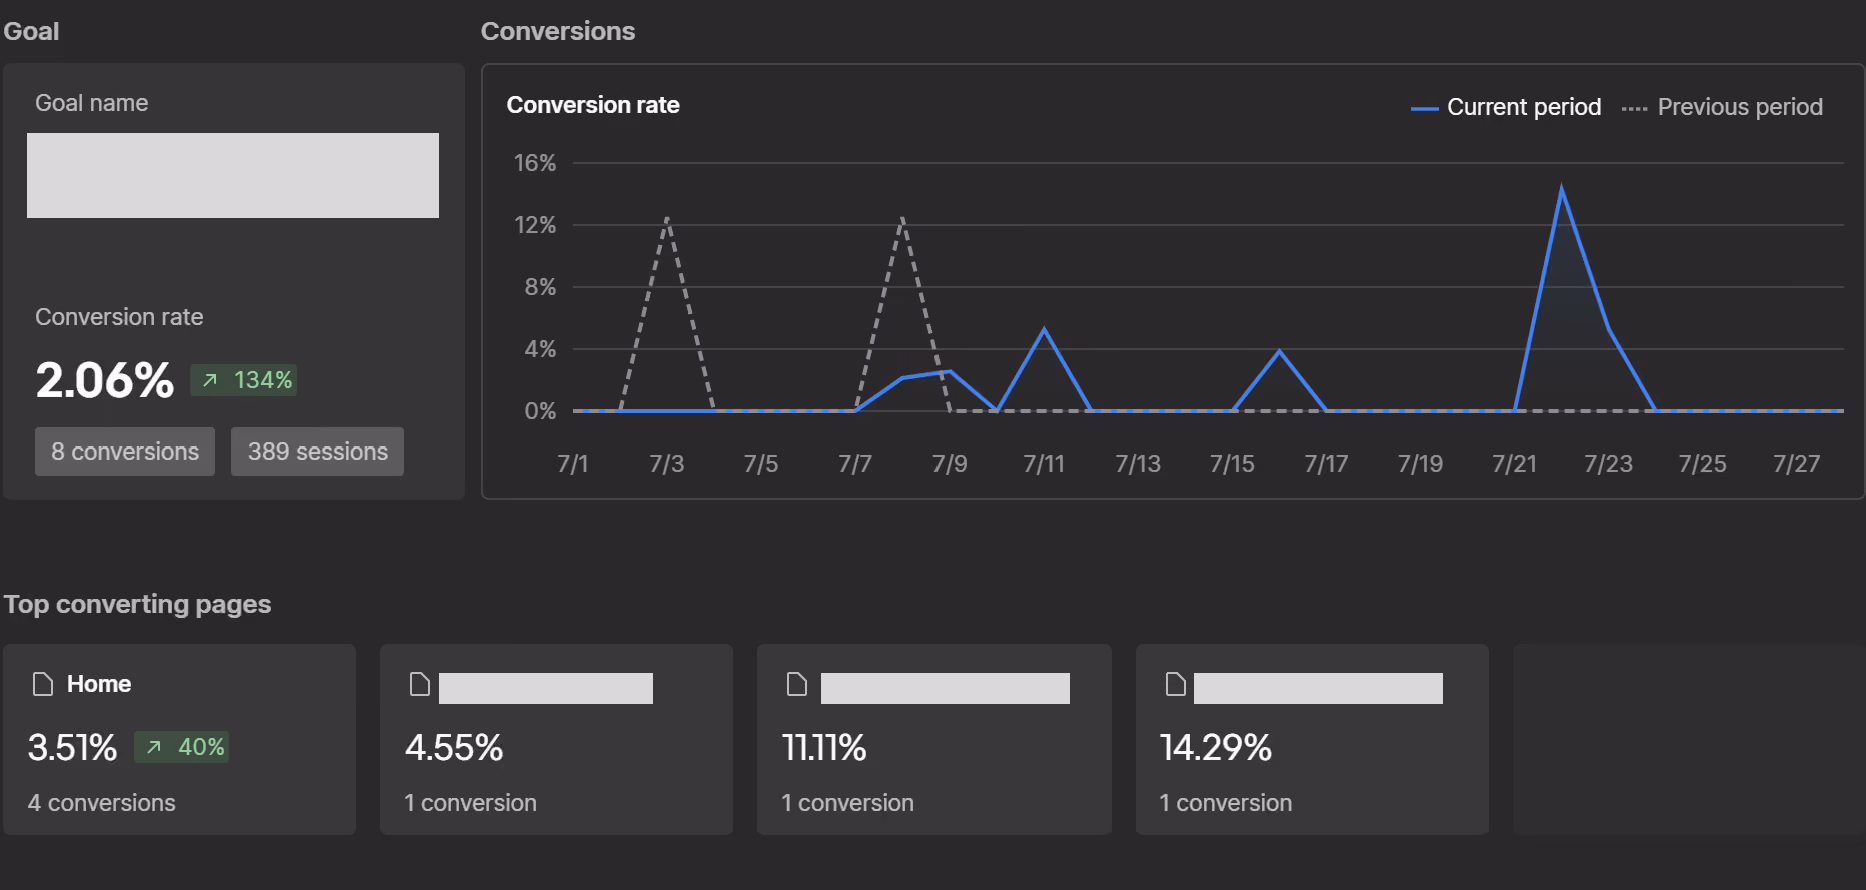Click the 389 sessions badge

tap(317, 452)
